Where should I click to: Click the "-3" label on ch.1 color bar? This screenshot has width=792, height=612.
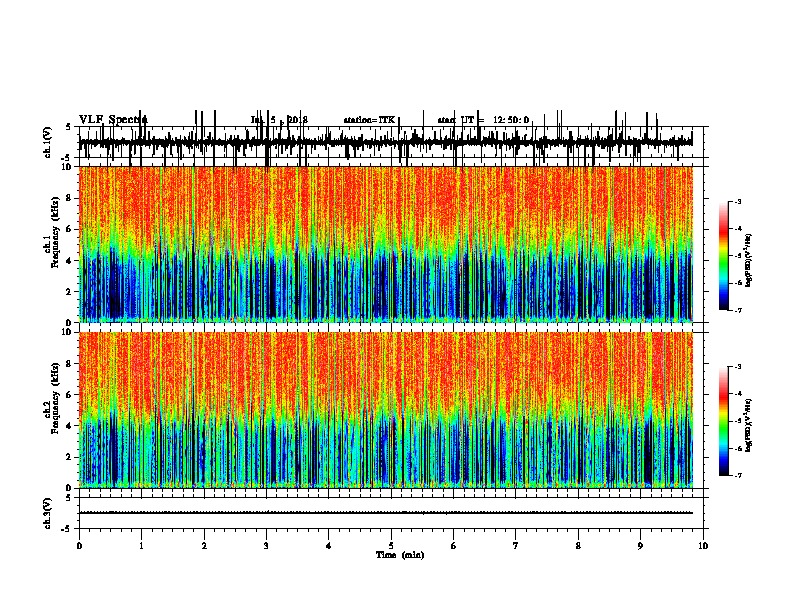pyautogui.click(x=737, y=201)
